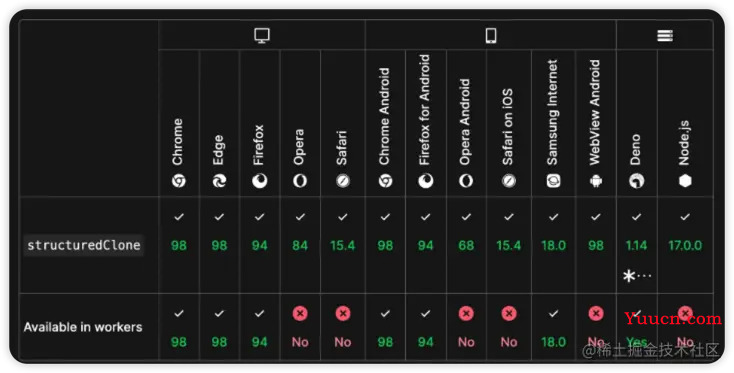Screen dimensions: 734x373
Task: Click Opera's red cross in workers row
Action: tap(300, 314)
